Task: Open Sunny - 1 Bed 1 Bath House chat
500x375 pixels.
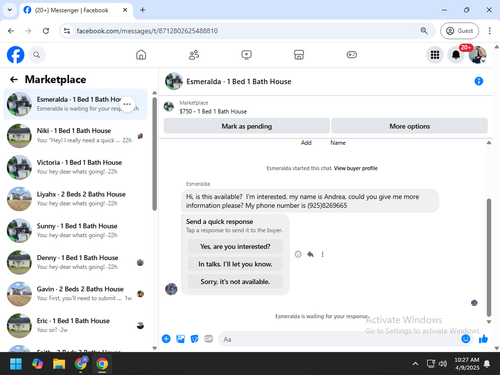Action: 75,230
